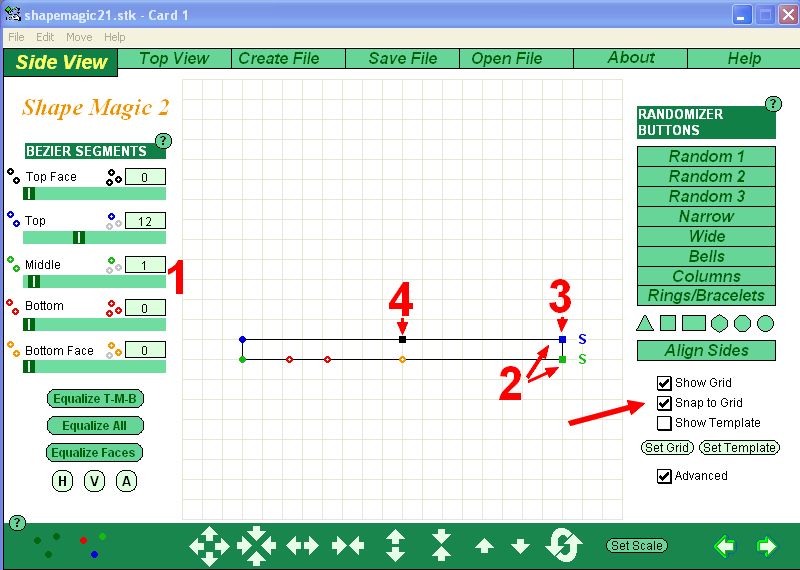
Task: Enable Show Template checkbox
Action: coord(664,423)
